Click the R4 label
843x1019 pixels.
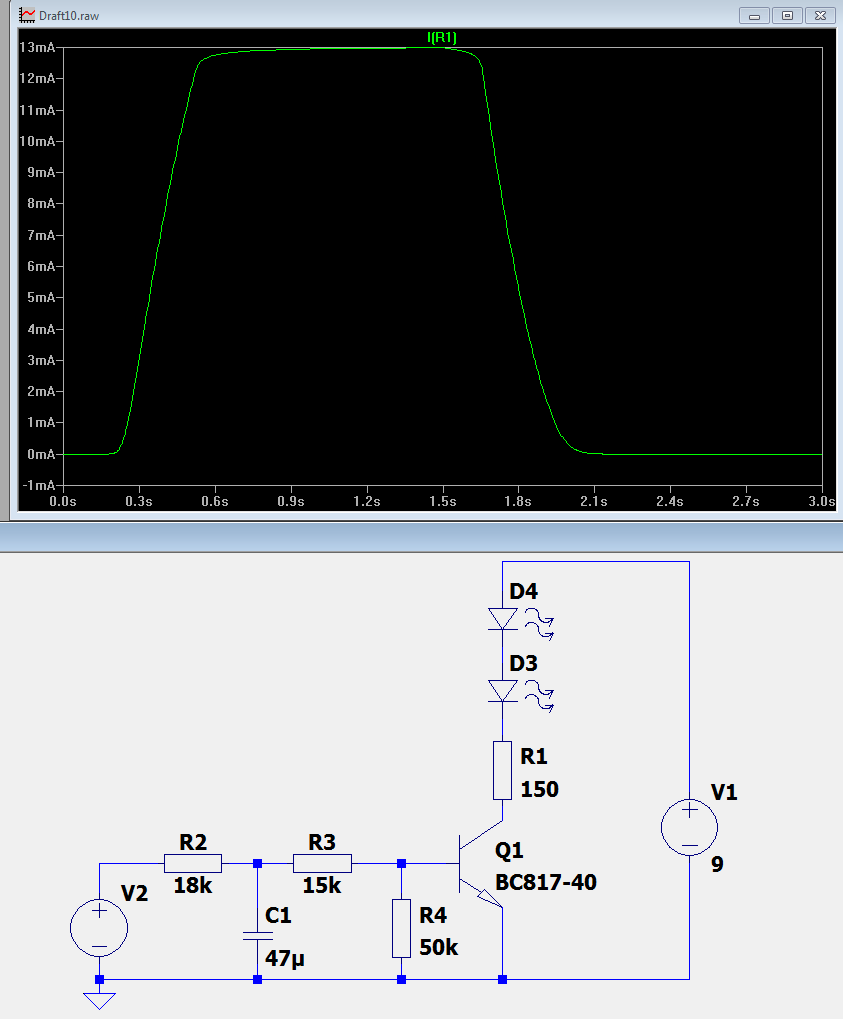click(x=433, y=915)
